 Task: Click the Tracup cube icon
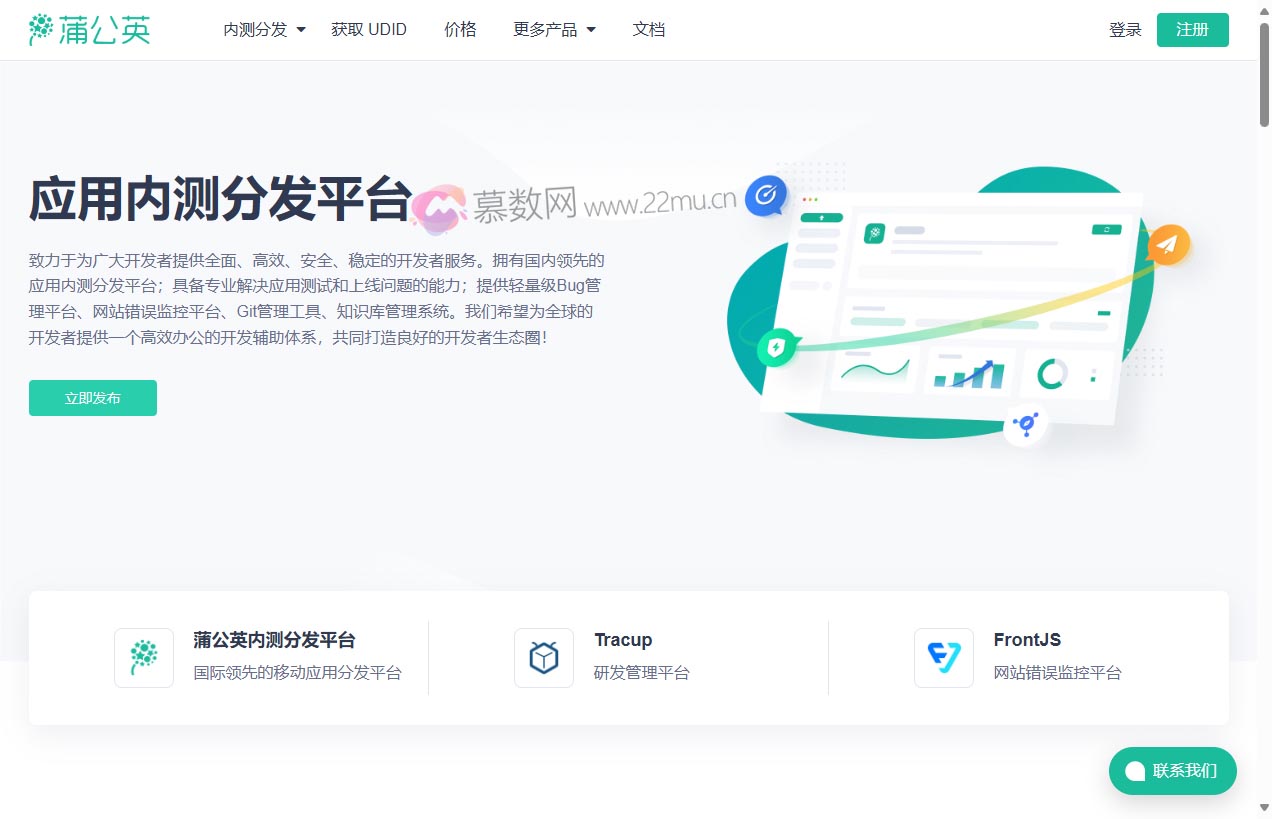coord(544,658)
